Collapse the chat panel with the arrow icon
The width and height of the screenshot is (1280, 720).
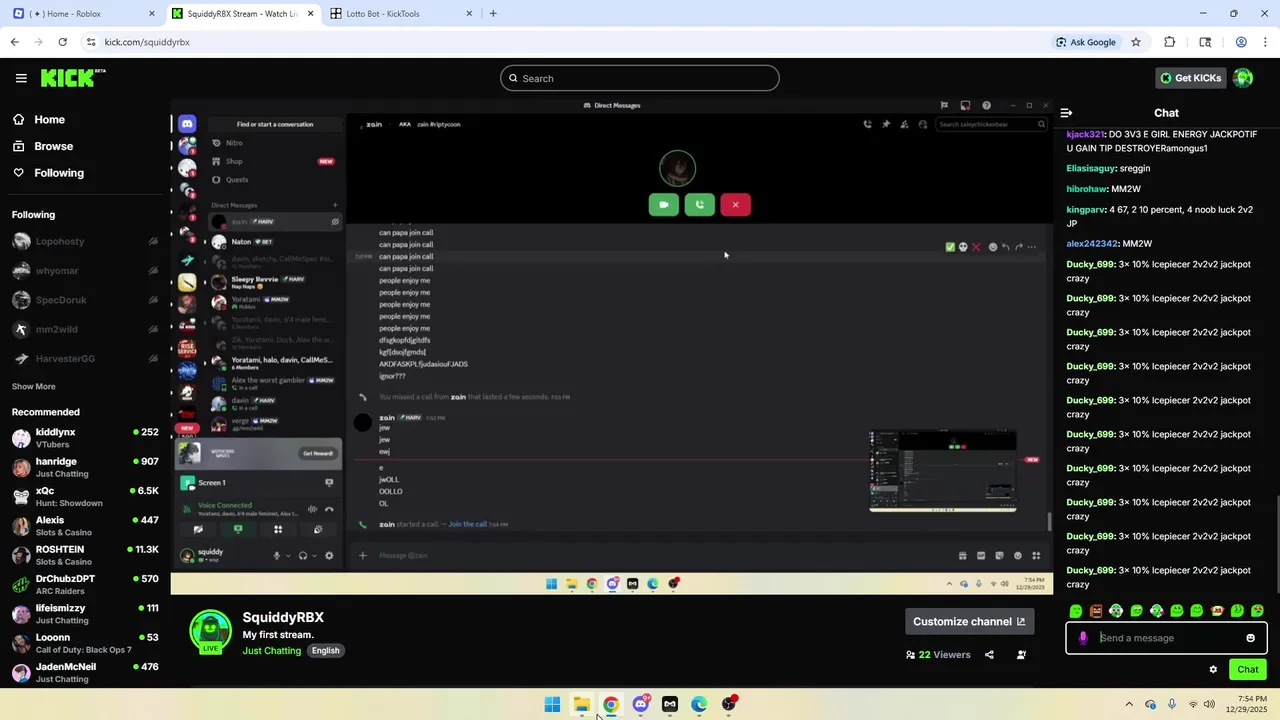1066,113
